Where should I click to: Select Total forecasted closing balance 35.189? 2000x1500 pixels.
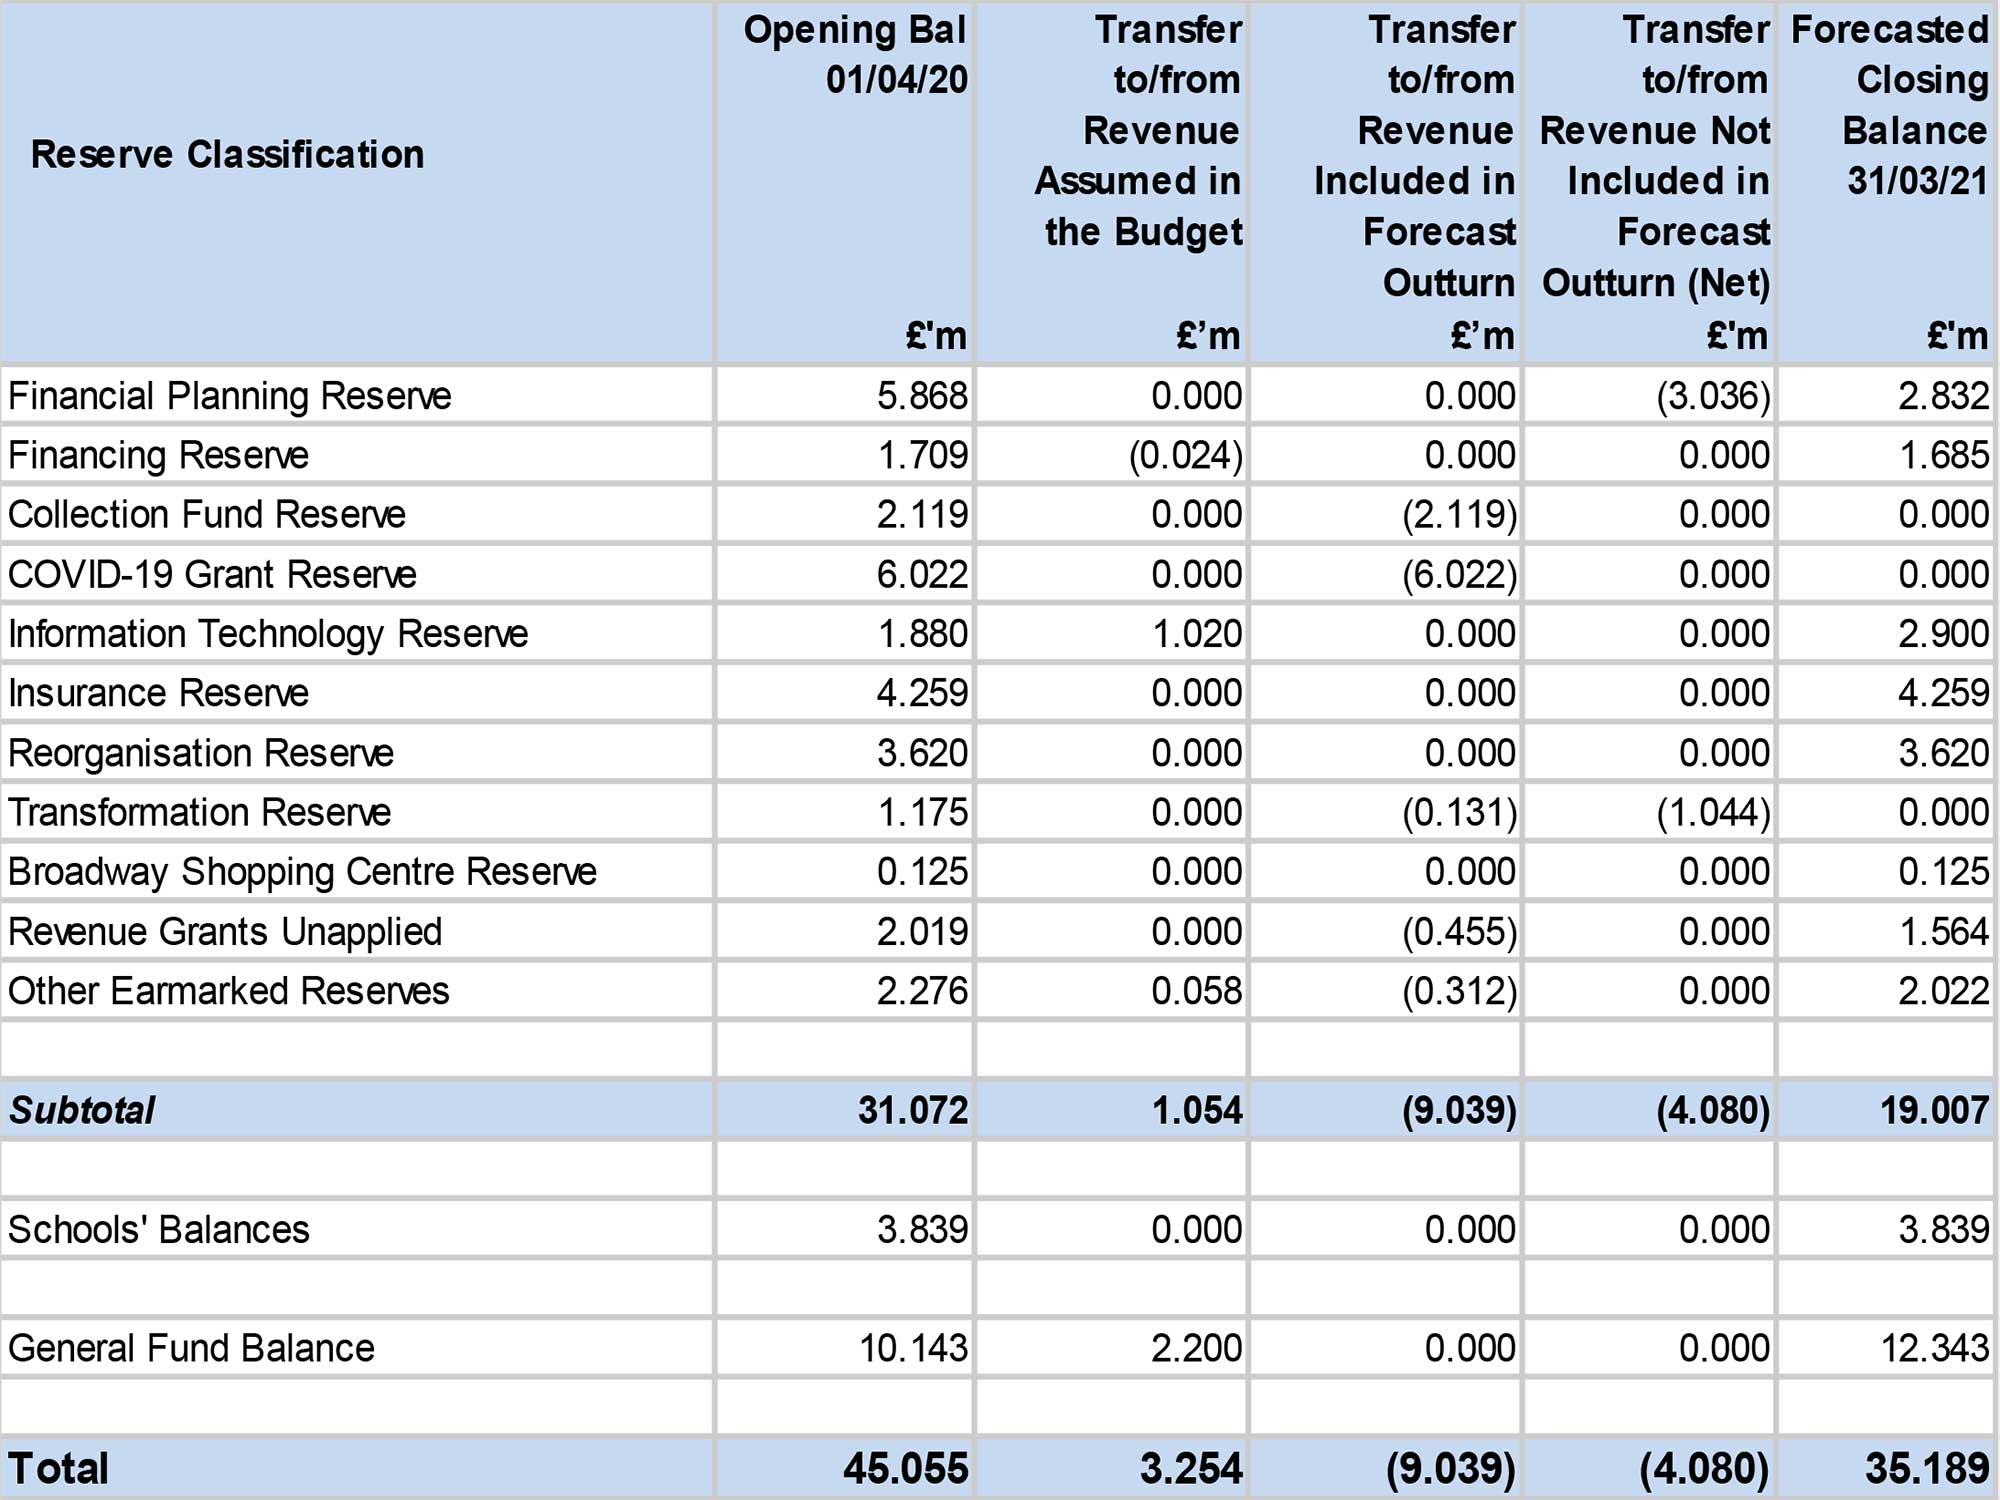(x=1926, y=1468)
